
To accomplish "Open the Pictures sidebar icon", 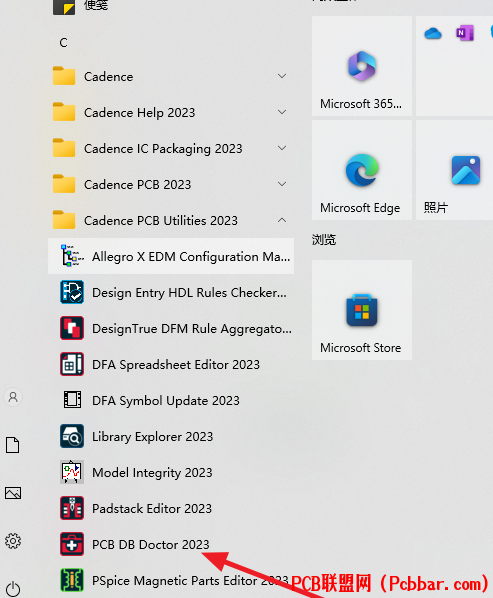I will coord(13,493).
